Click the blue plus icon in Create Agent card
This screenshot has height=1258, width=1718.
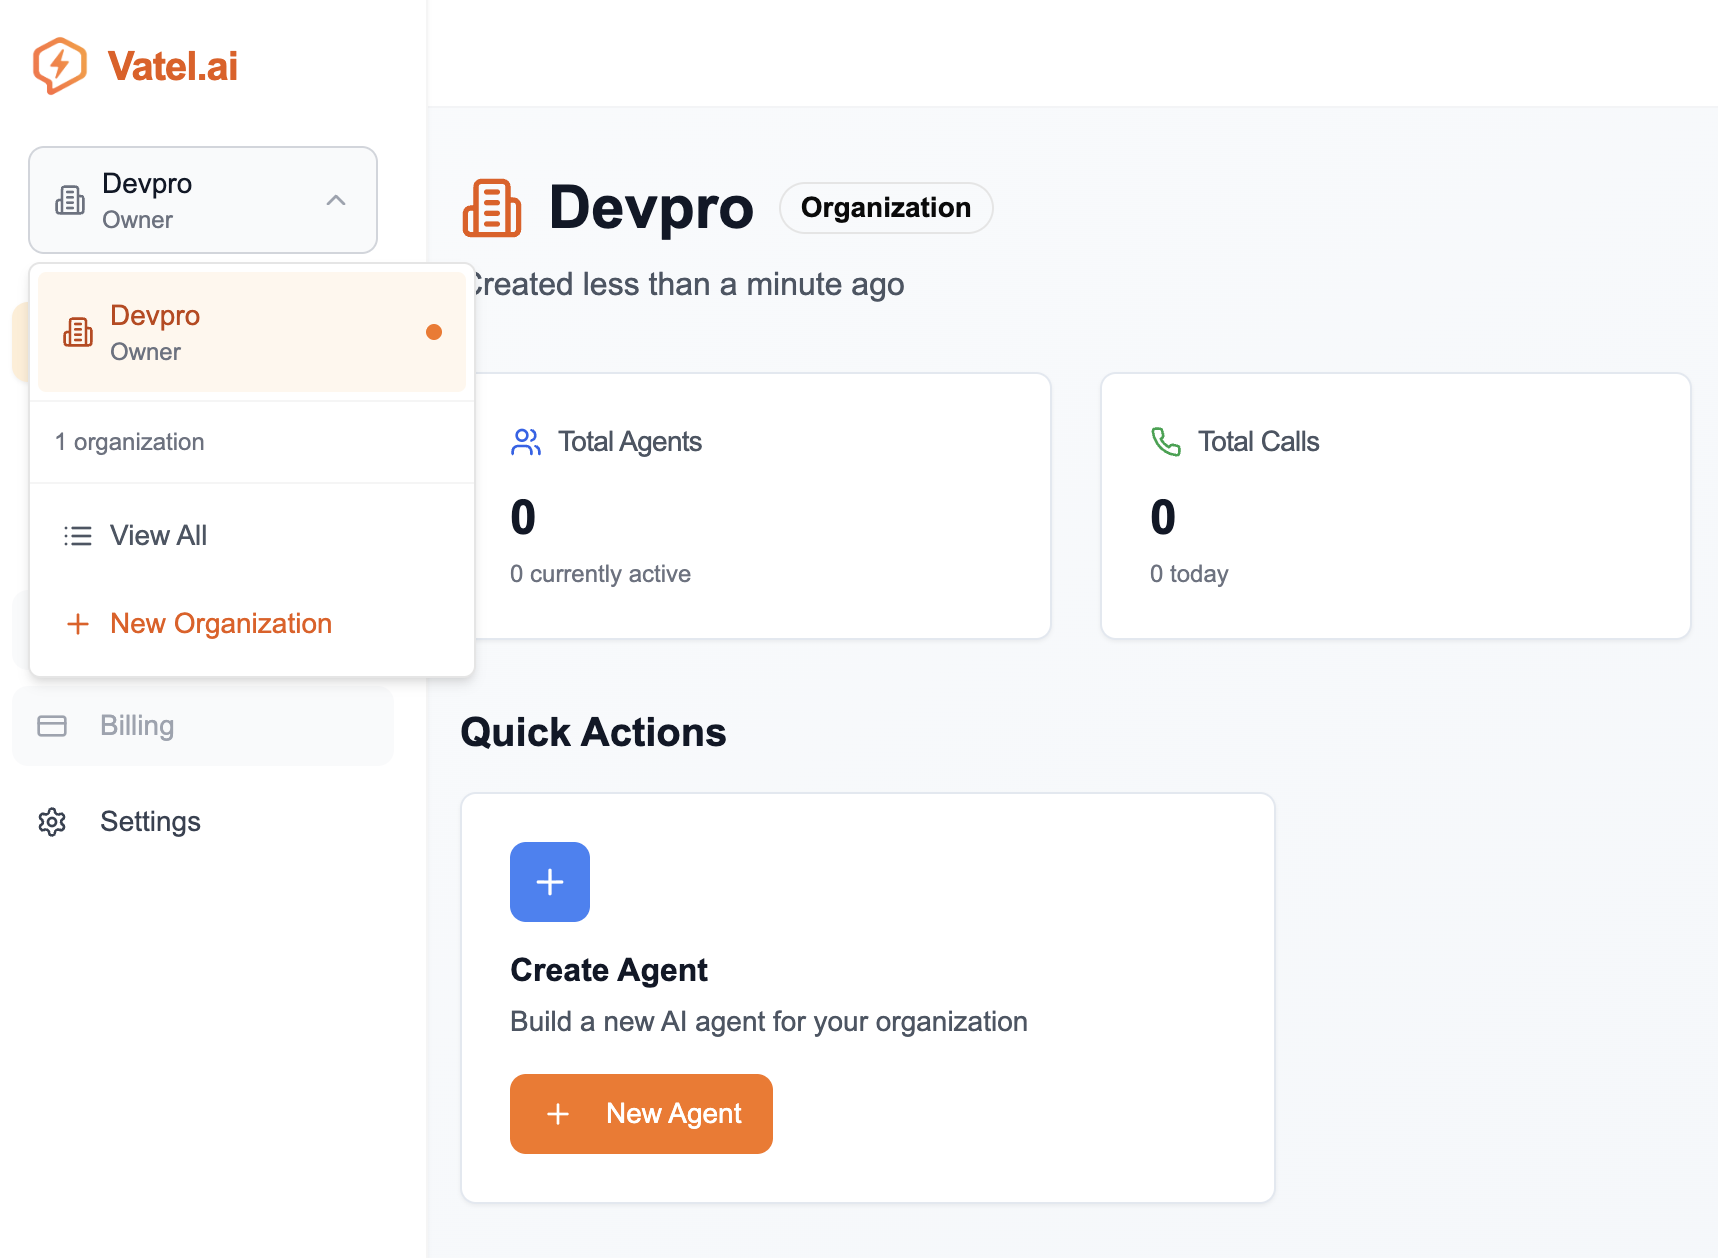[549, 881]
